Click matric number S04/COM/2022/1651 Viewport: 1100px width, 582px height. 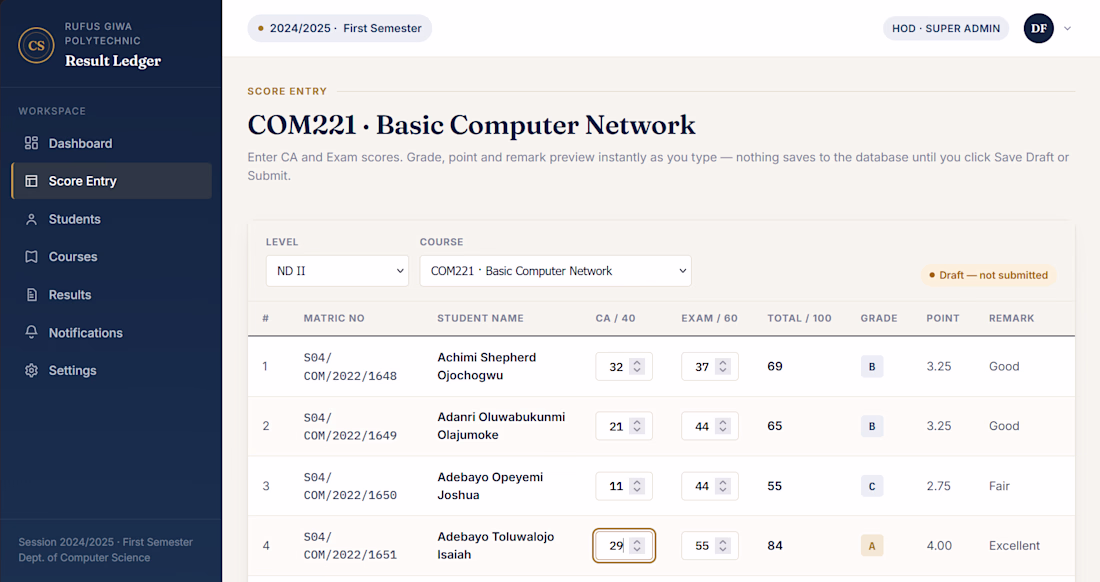350,546
